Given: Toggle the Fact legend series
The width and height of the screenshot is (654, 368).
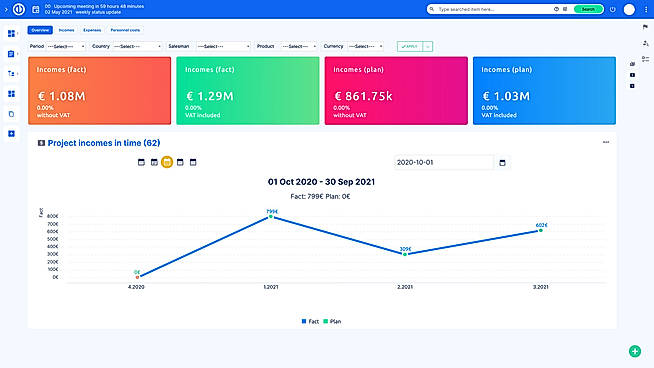Looking at the screenshot, I should click(310, 321).
